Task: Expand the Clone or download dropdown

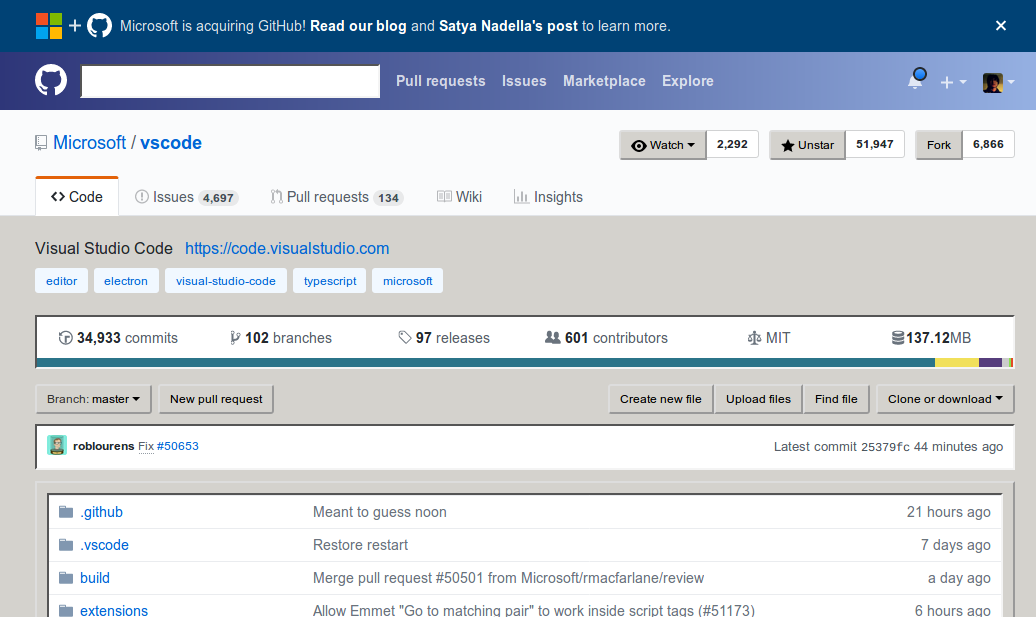Action: point(944,399)
